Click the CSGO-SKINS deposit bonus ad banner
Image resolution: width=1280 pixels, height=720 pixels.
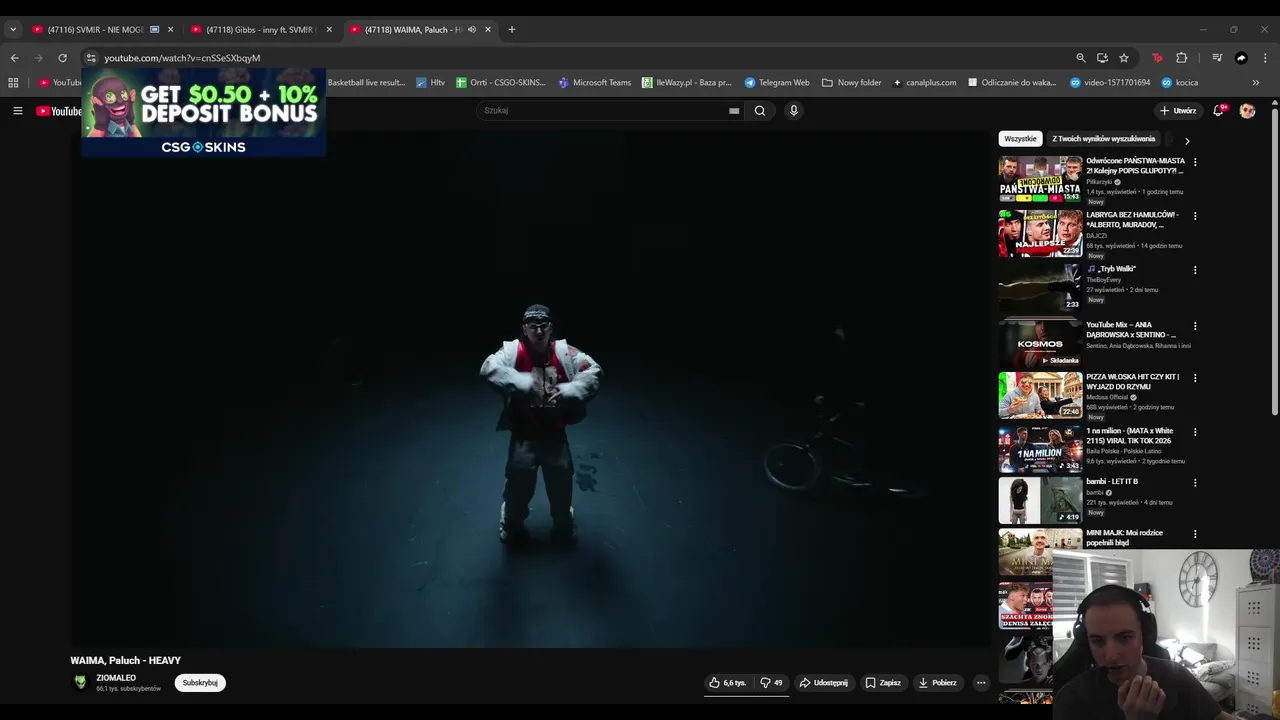coord(203,113)
